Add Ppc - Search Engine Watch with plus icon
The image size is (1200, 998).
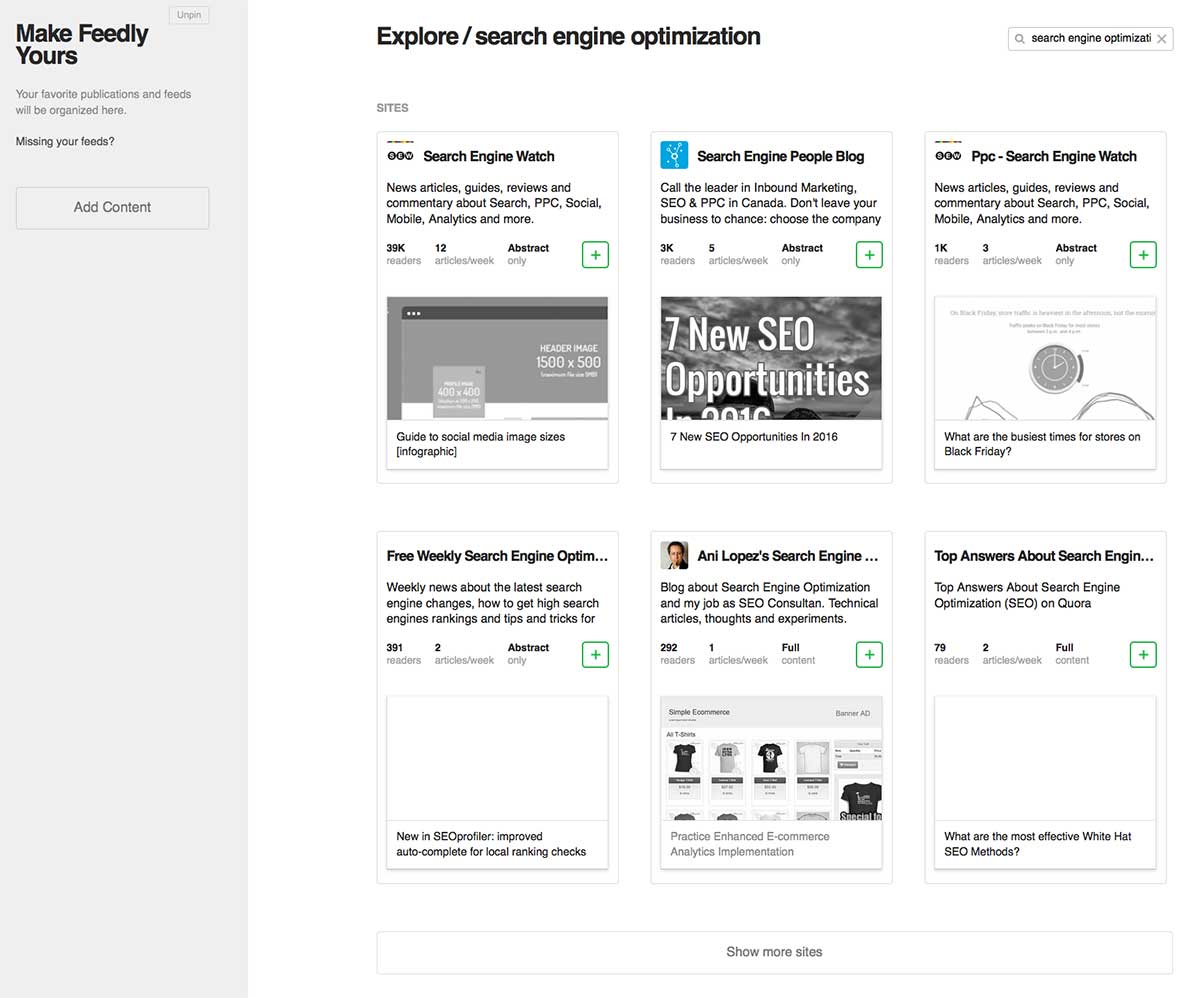[1143, 255]
